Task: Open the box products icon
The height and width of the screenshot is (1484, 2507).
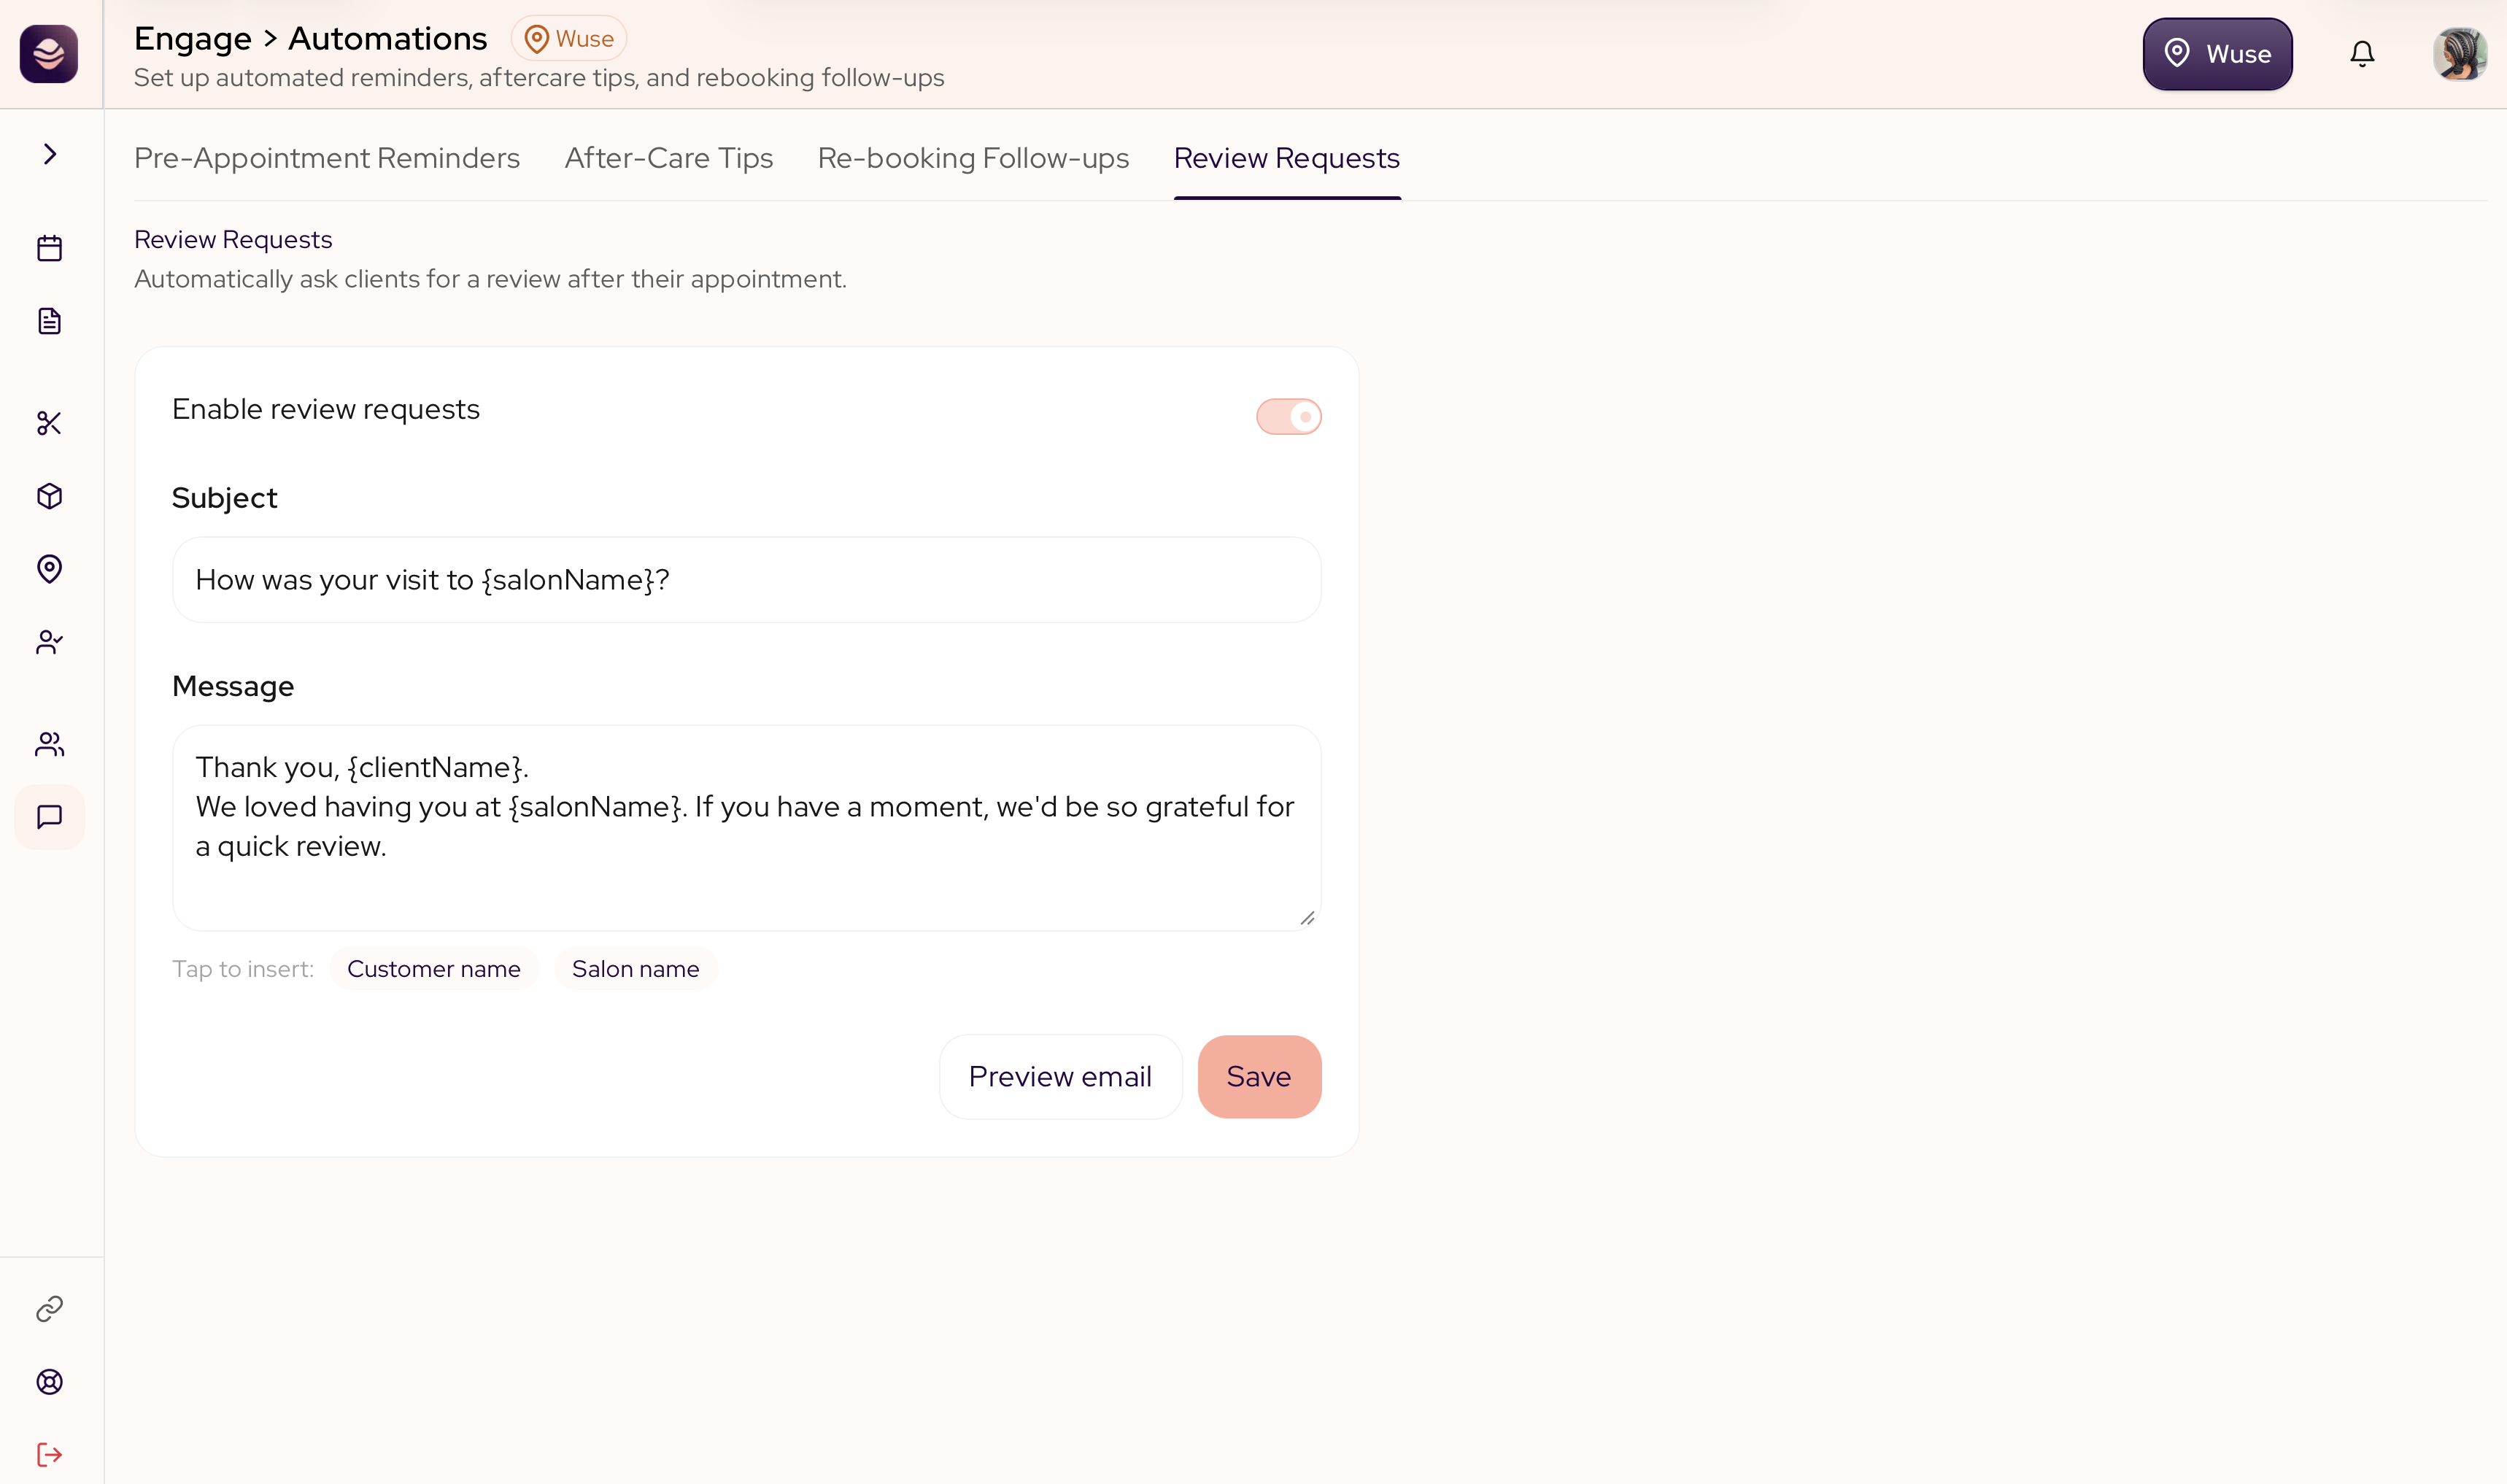Action: 49,496
